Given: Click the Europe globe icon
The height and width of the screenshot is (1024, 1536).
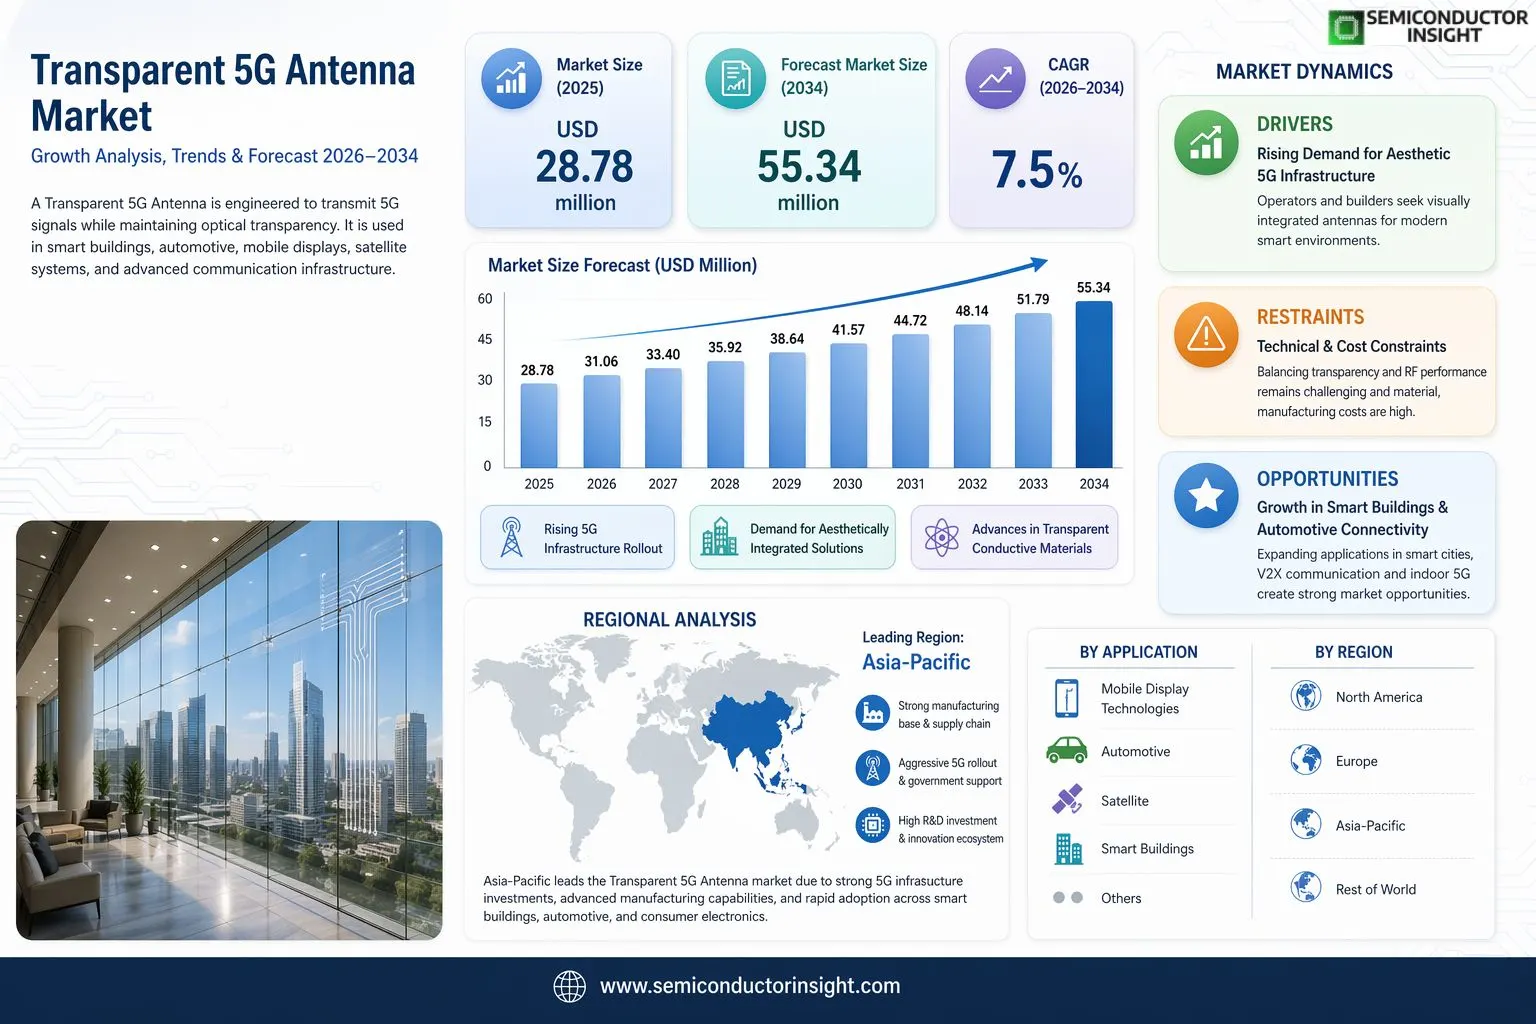Looking at the screenshot, I should point(1306,760).
